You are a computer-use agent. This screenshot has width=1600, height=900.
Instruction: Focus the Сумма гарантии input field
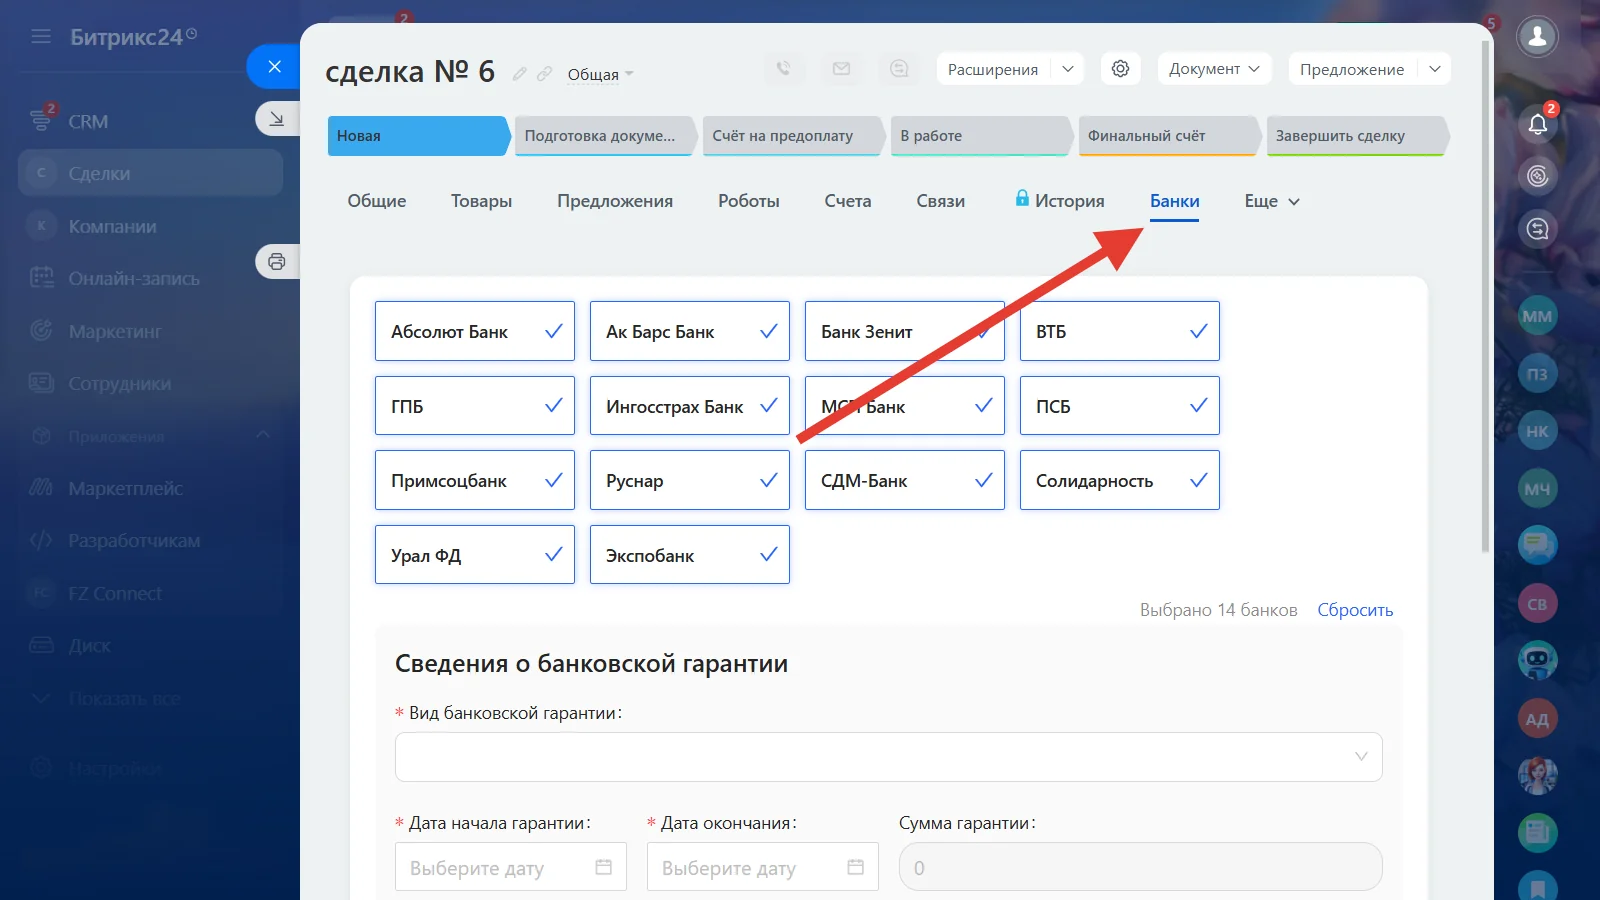pyautogui.click(x=1141, y=867)
